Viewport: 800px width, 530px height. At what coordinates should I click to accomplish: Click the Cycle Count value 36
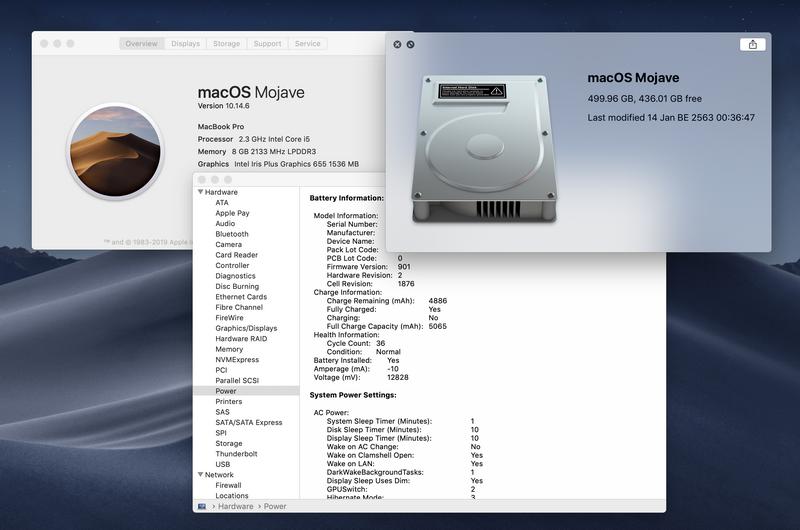[x=381, y=343]
